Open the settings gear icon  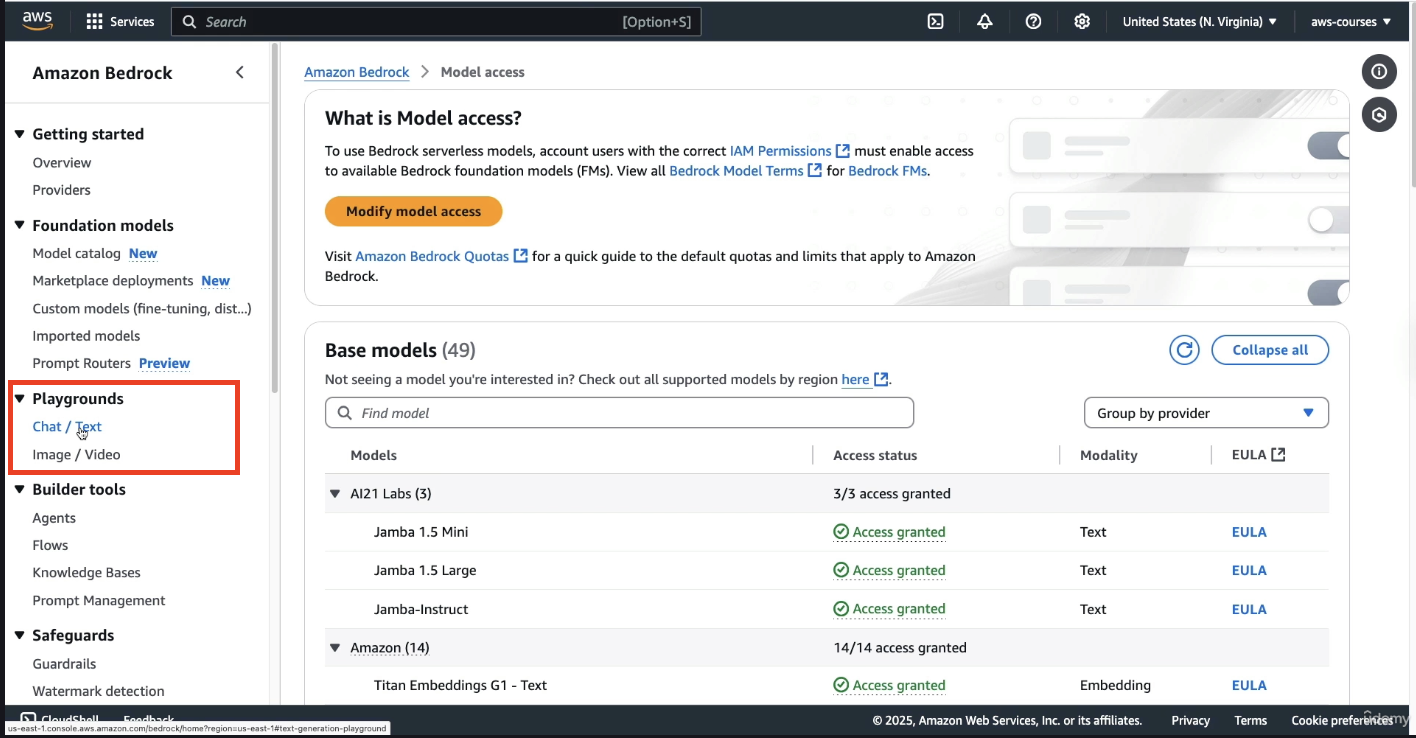[1082, 21]
